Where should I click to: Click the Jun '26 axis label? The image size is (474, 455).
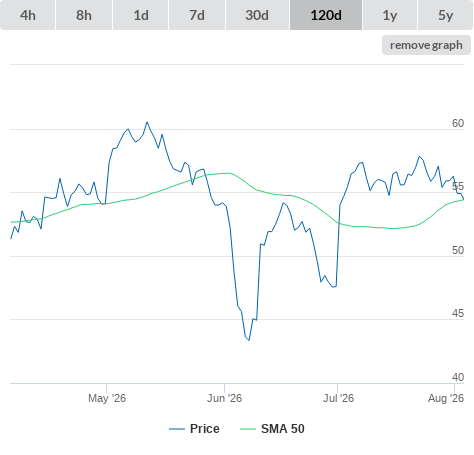point(224,398)
